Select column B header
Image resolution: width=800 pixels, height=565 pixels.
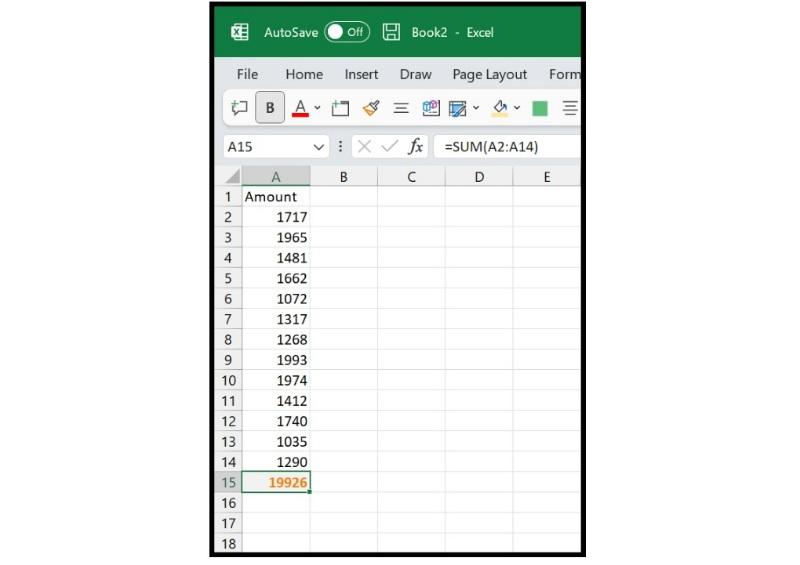click(344, 177)
